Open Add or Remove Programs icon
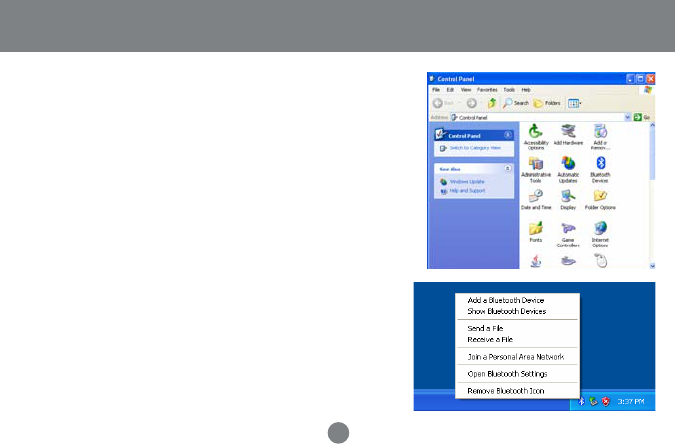Screen dimensions: 675x444 (600, 137)
